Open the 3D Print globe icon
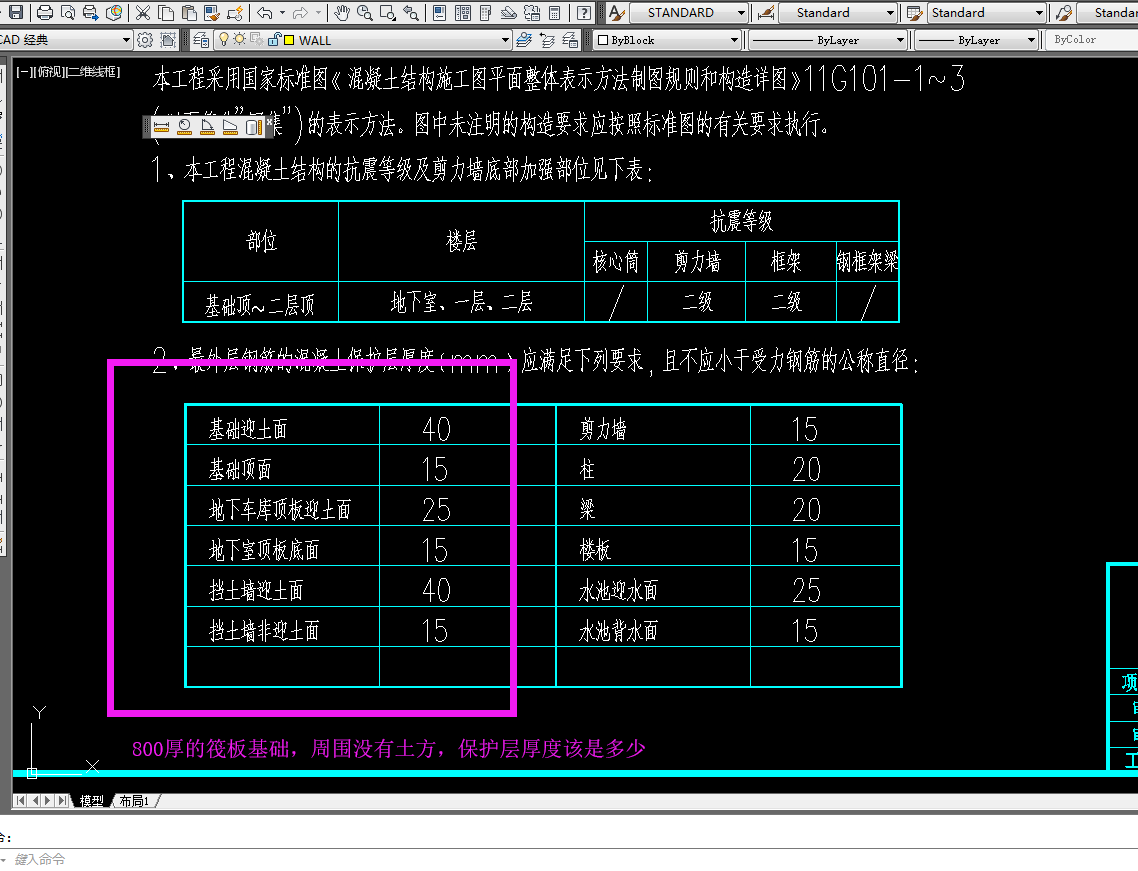Image resolution: width=1138 pixels, height=871 pixels. point(114,12)
